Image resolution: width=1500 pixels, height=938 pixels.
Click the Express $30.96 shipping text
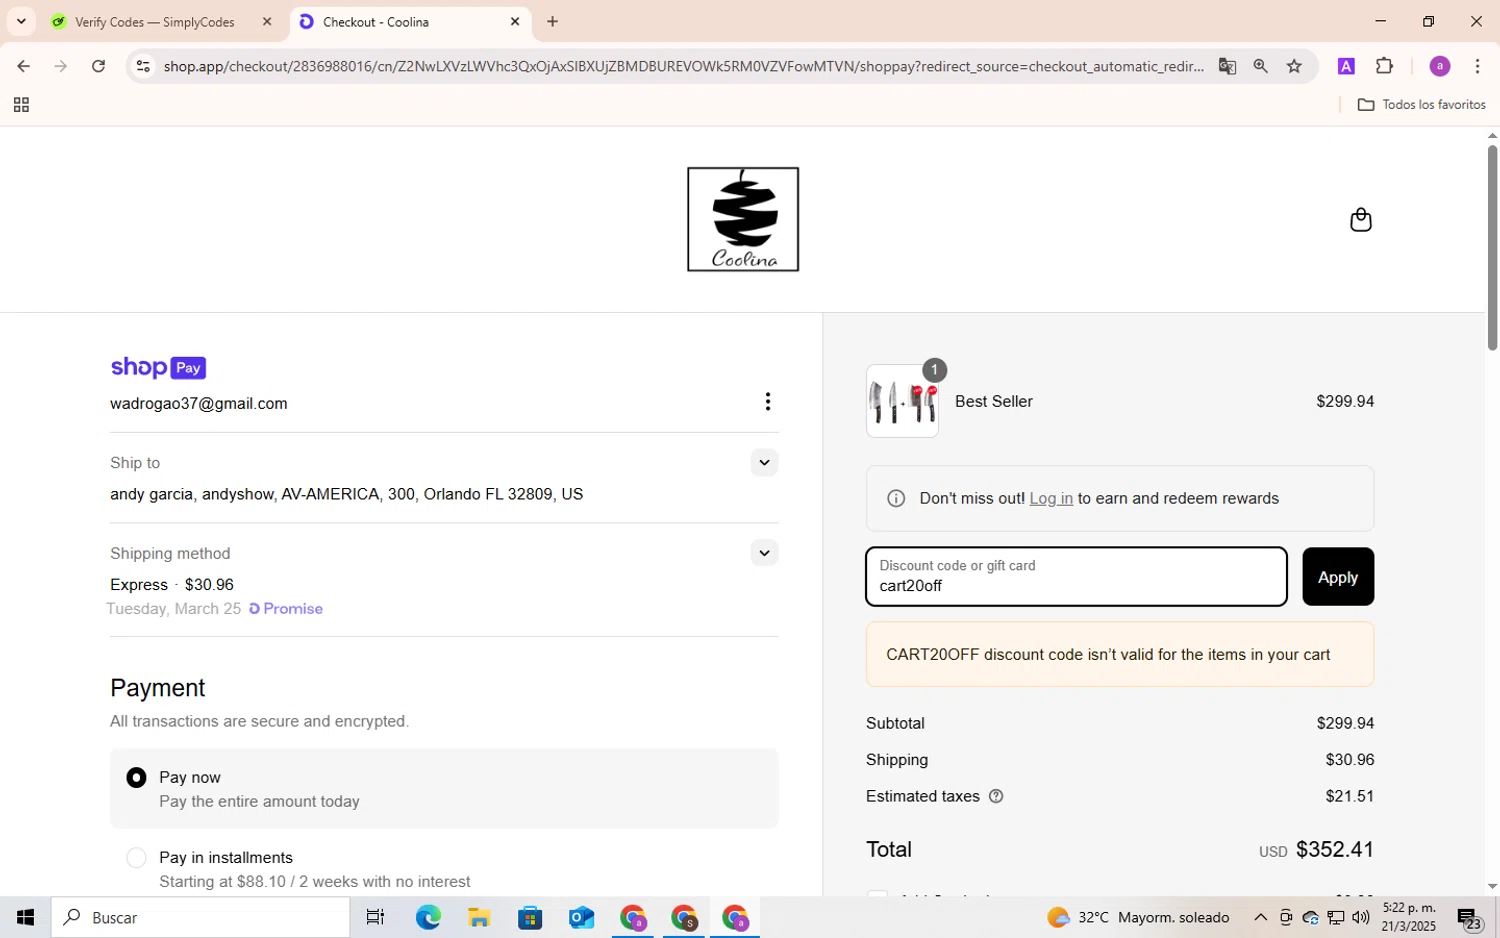[172, 584]
